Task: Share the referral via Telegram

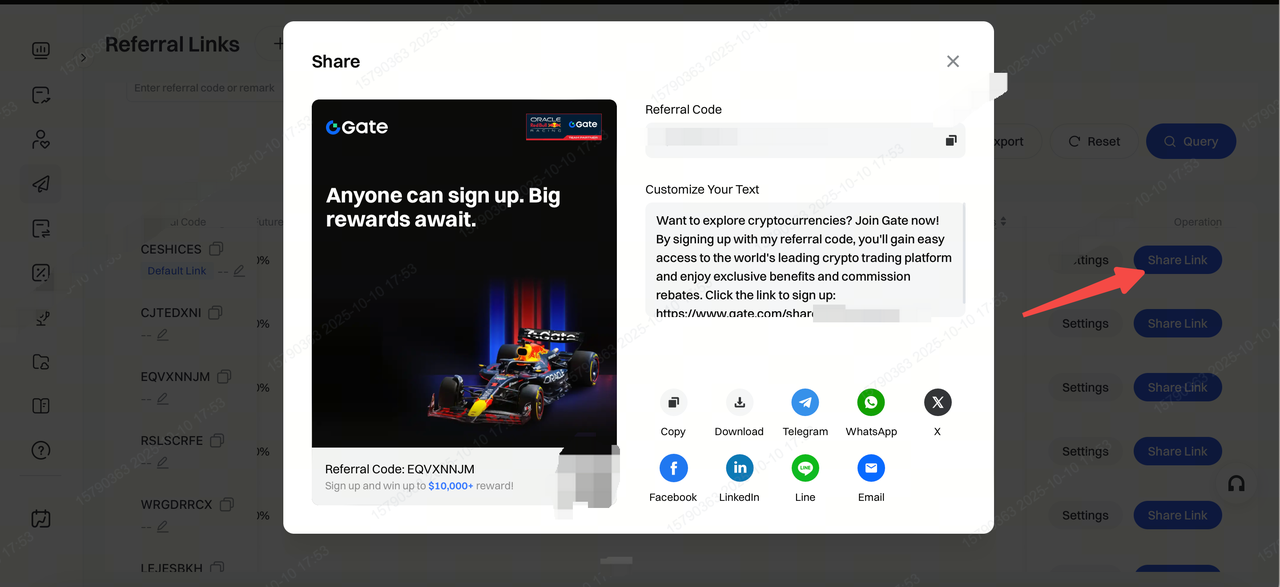Action: pyautogui.click(x=805, y=402)
